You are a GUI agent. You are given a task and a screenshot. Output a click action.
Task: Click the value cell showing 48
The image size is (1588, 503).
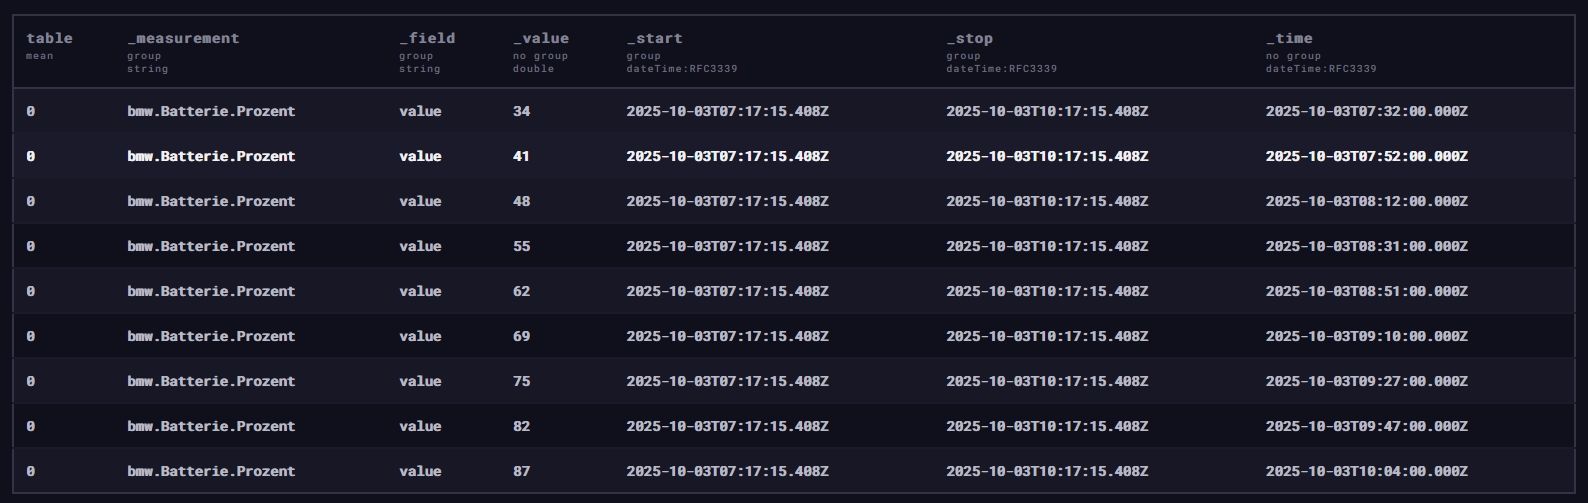tap(521, 201)
